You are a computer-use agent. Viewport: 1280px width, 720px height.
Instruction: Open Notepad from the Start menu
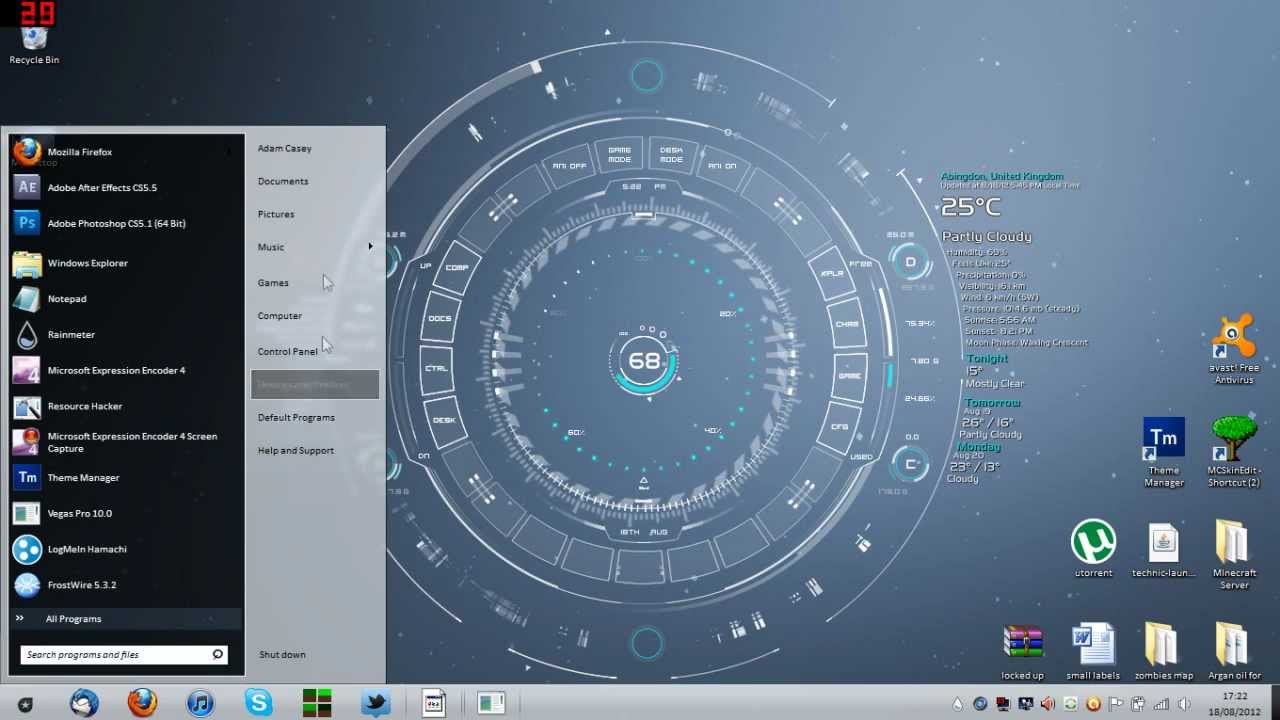(124, 299)
